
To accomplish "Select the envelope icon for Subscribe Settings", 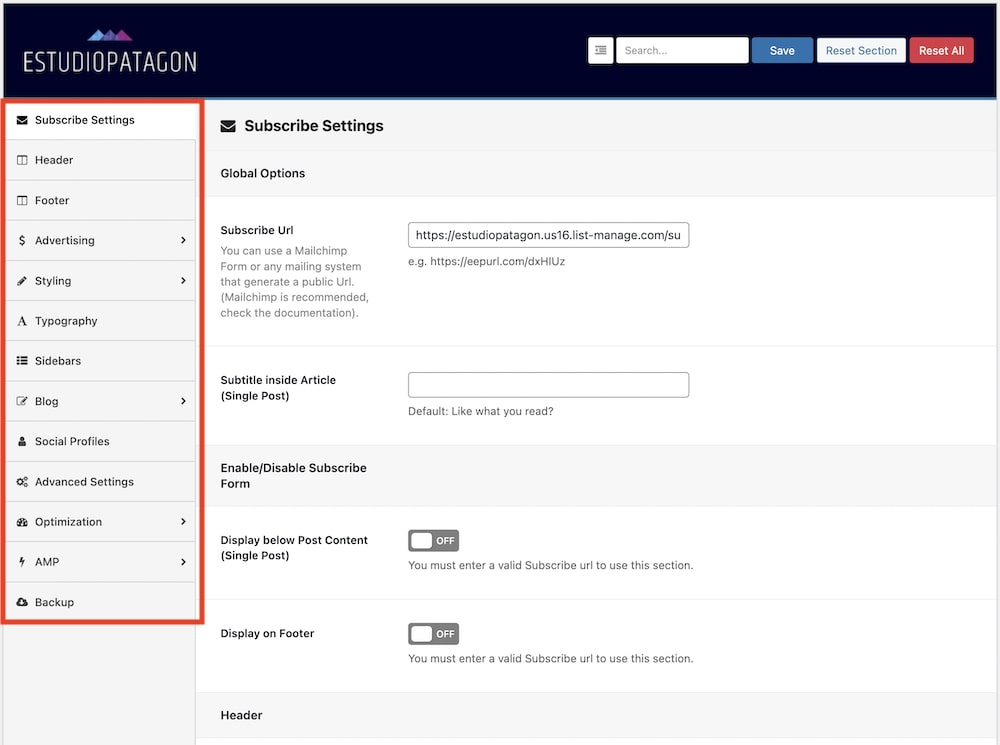I will coord(22,119).
